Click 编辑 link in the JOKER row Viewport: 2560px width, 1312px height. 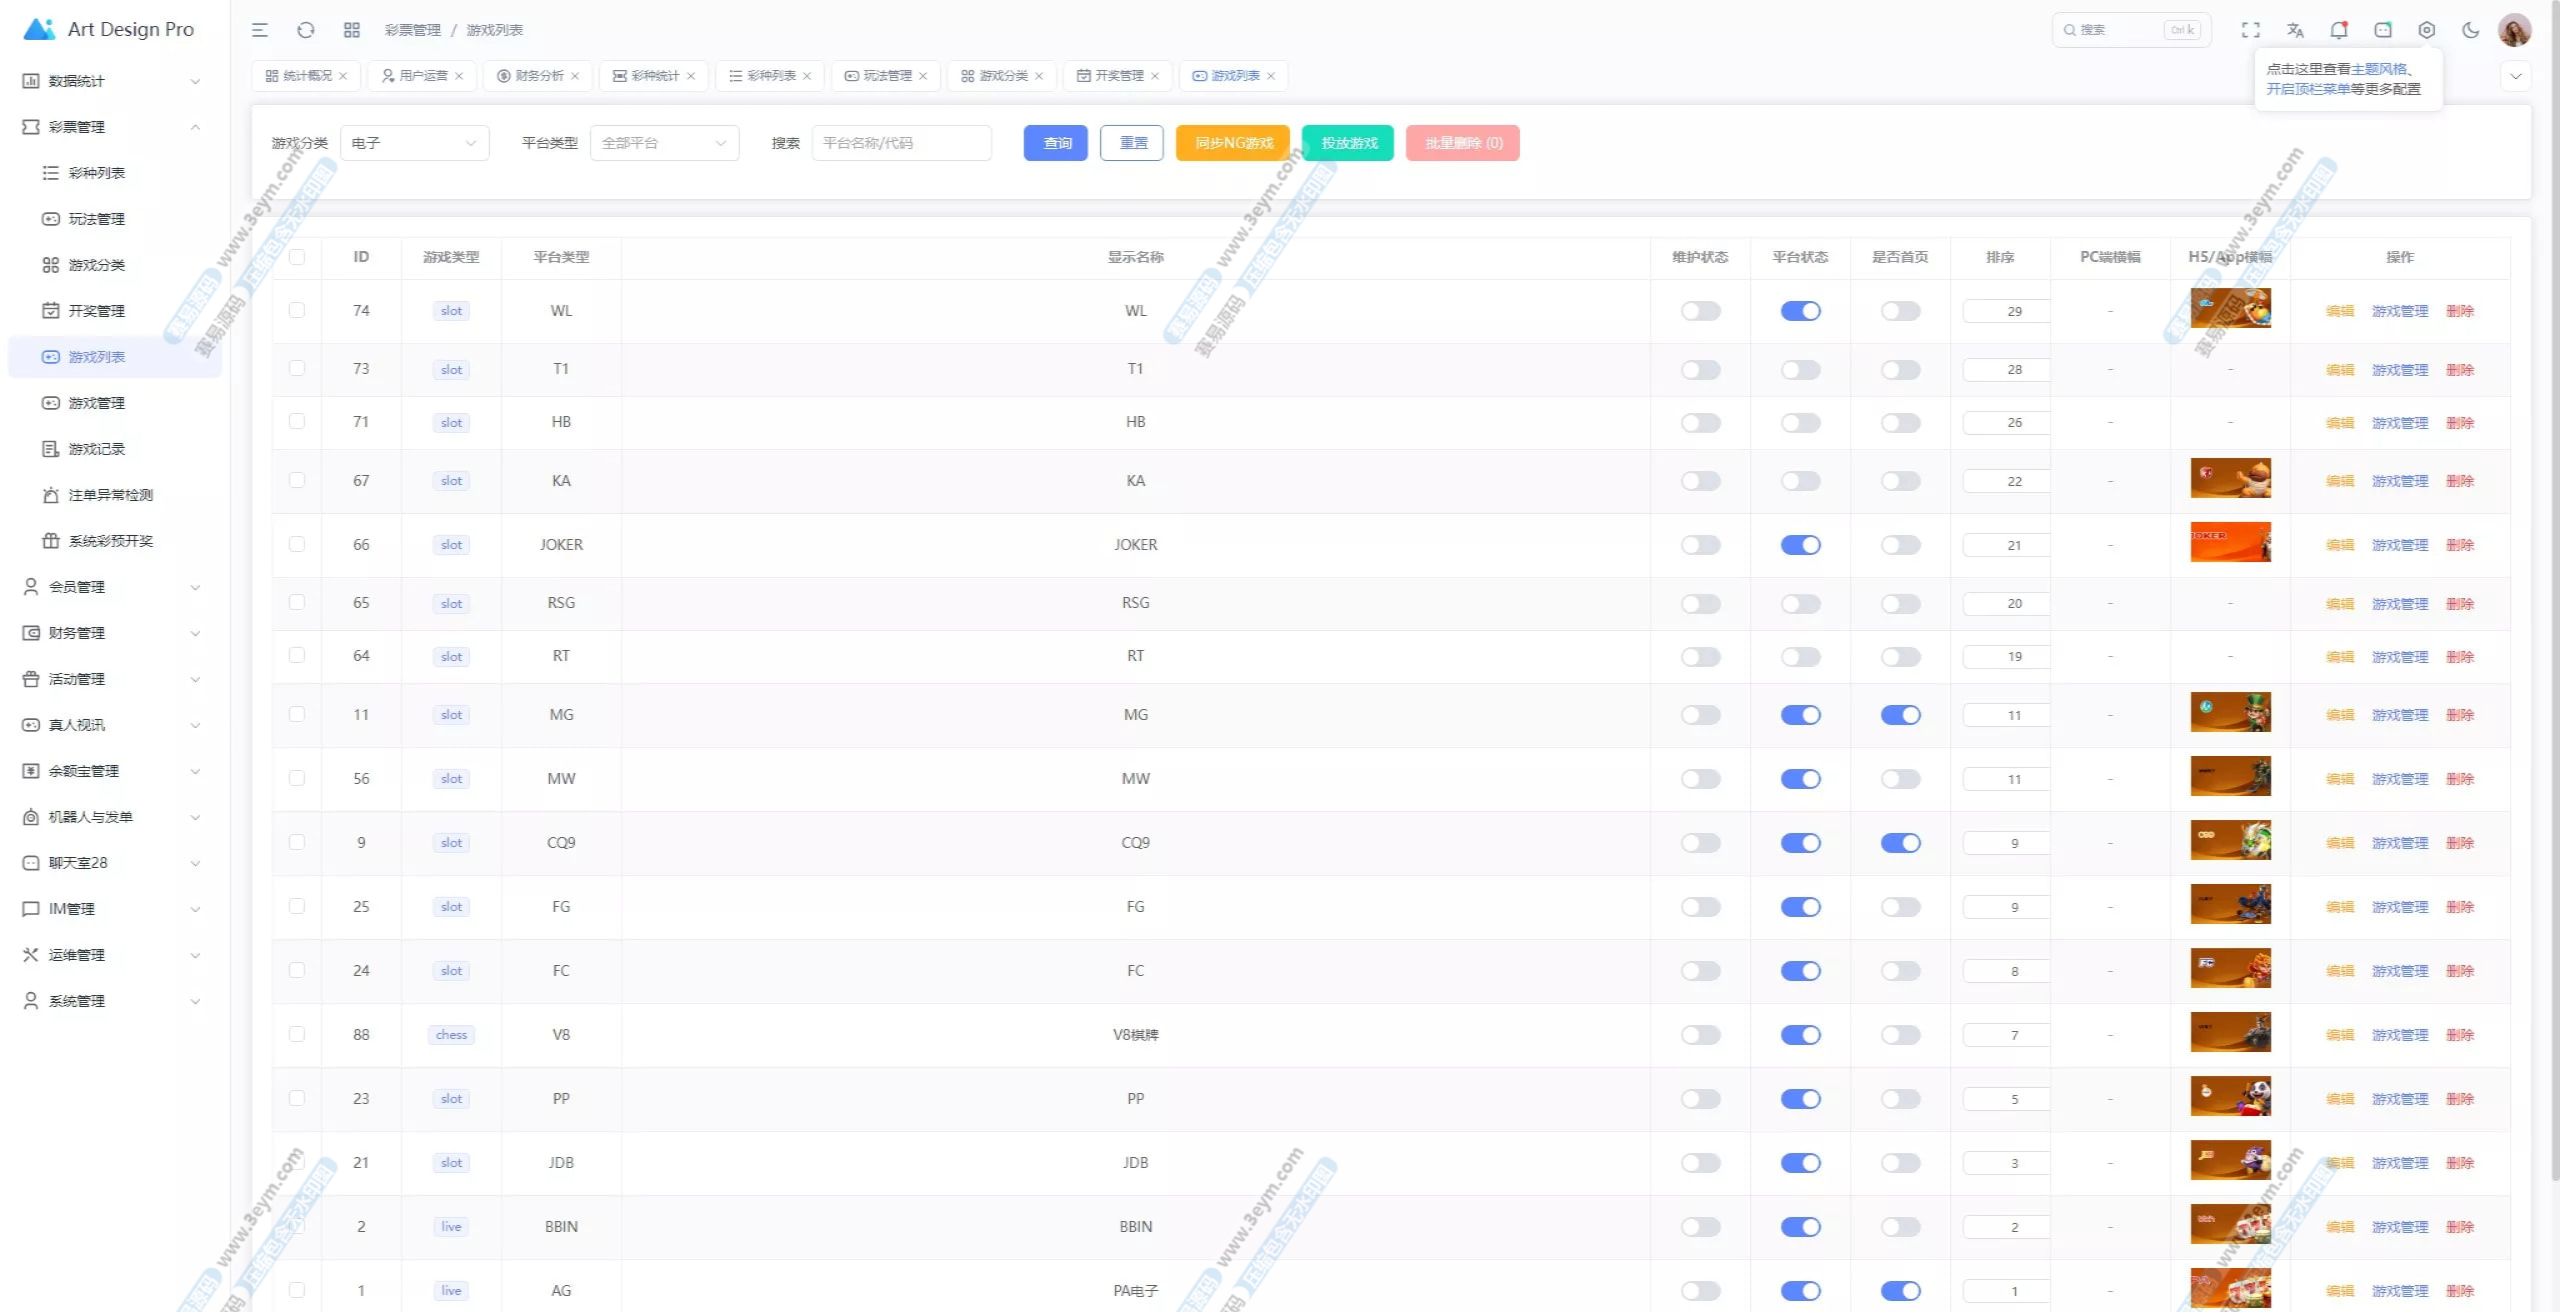[2339, 545]
